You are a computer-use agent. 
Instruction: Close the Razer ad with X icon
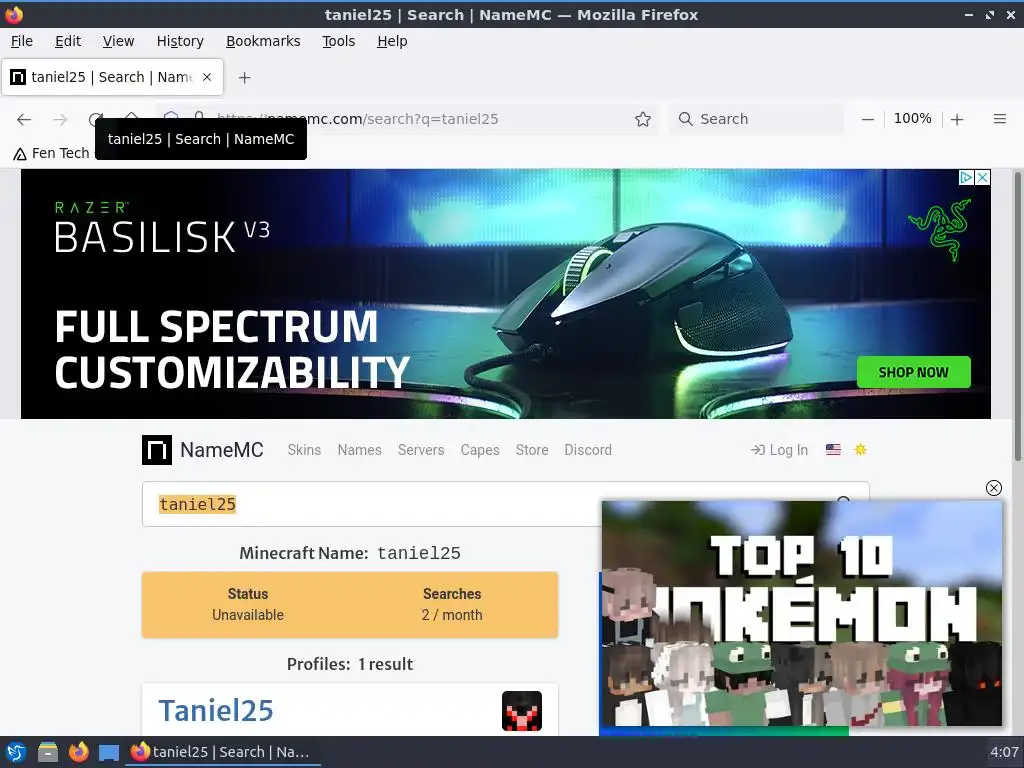982,177
